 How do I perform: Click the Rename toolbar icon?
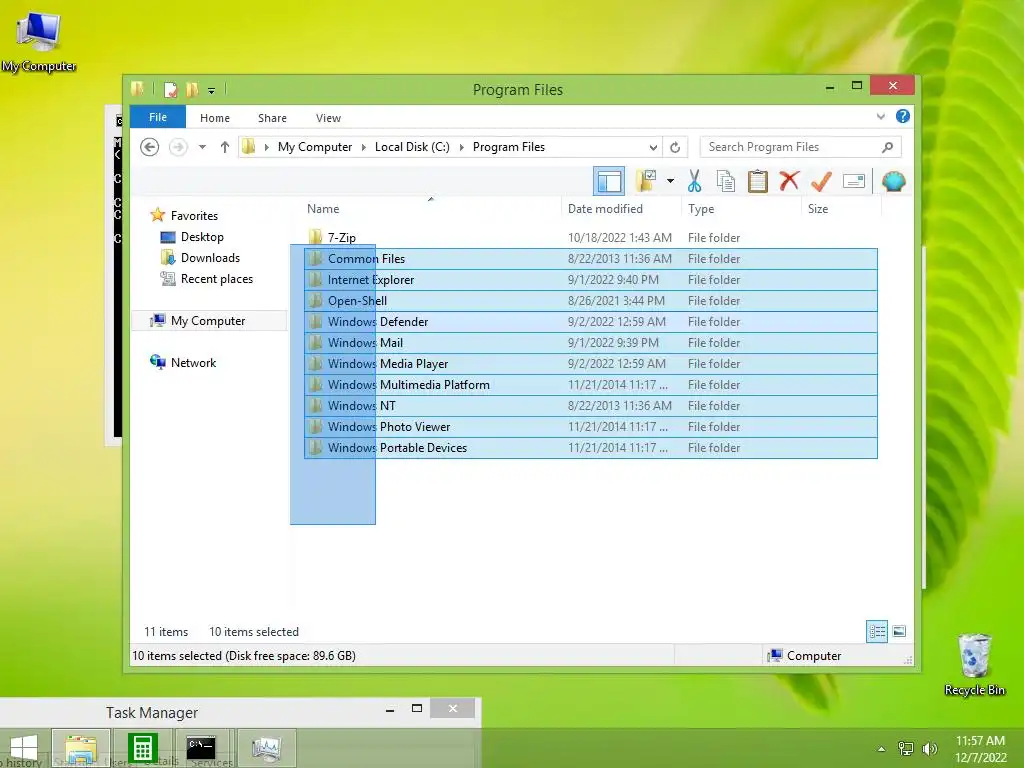point(854,181)
